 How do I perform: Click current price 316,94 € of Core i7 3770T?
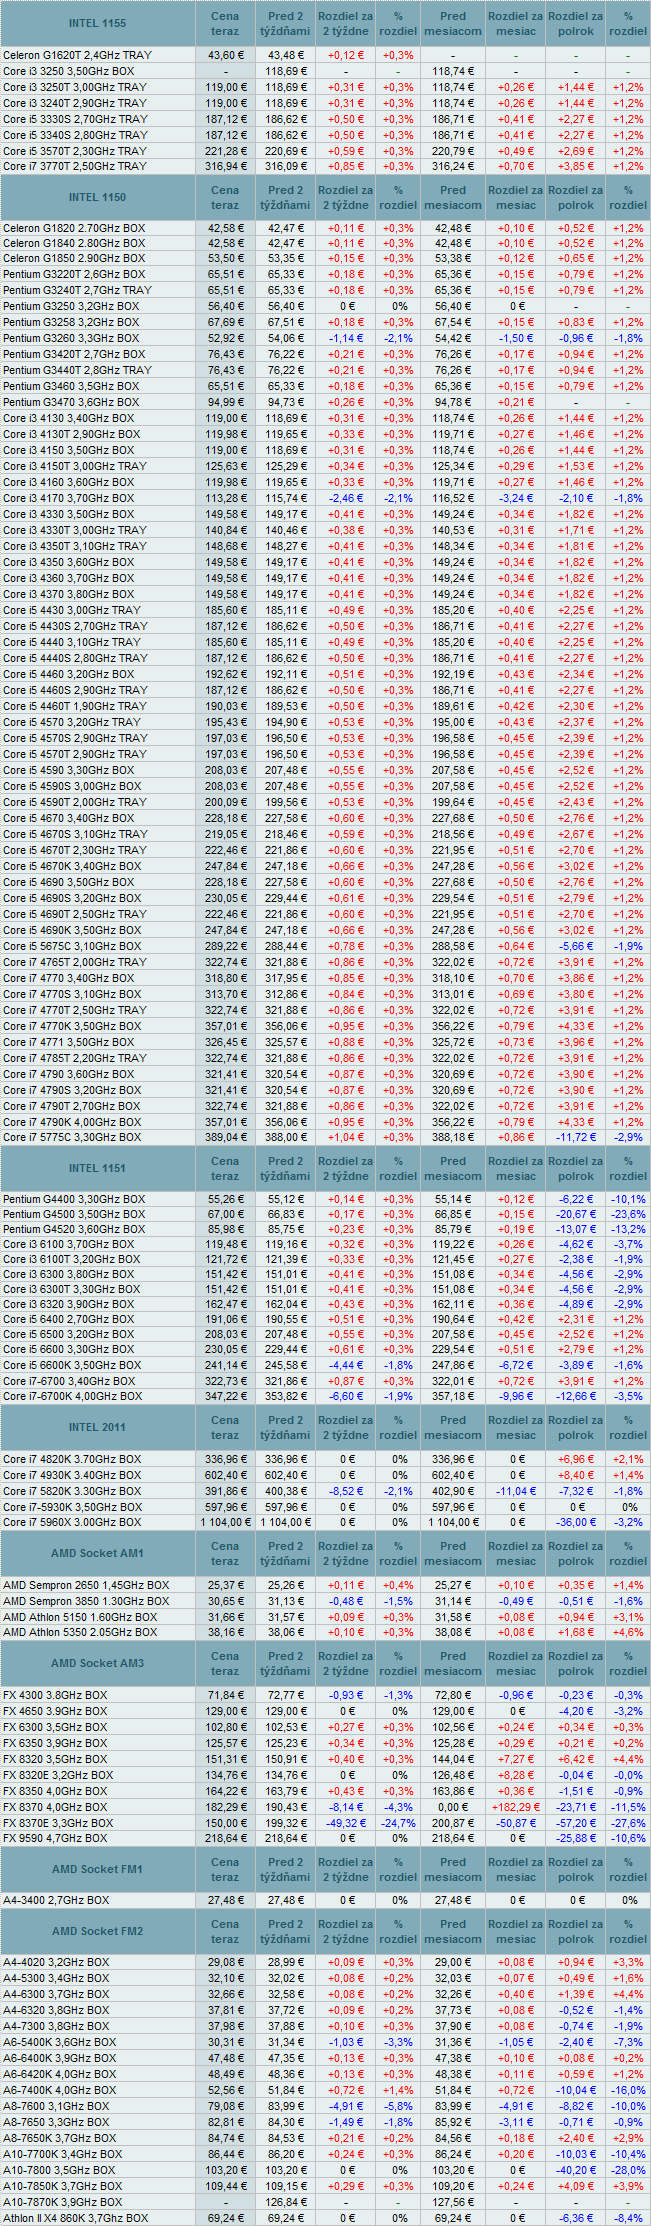click(225, 166)
